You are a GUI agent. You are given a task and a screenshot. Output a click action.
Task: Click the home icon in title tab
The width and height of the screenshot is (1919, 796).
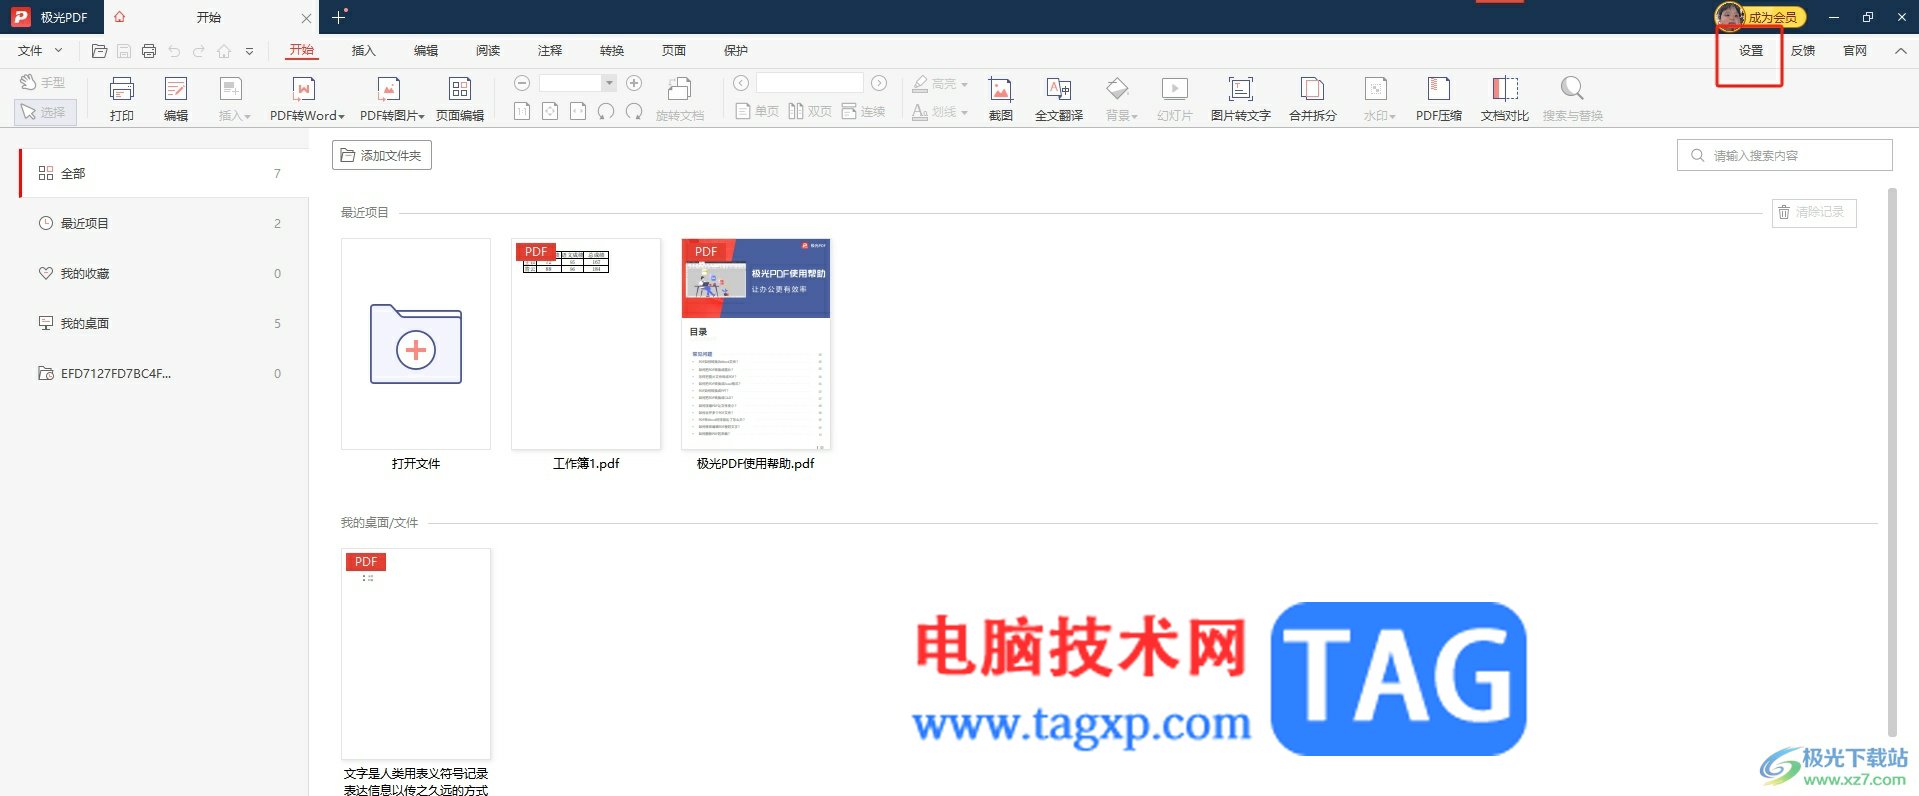[x=120, y=17]
